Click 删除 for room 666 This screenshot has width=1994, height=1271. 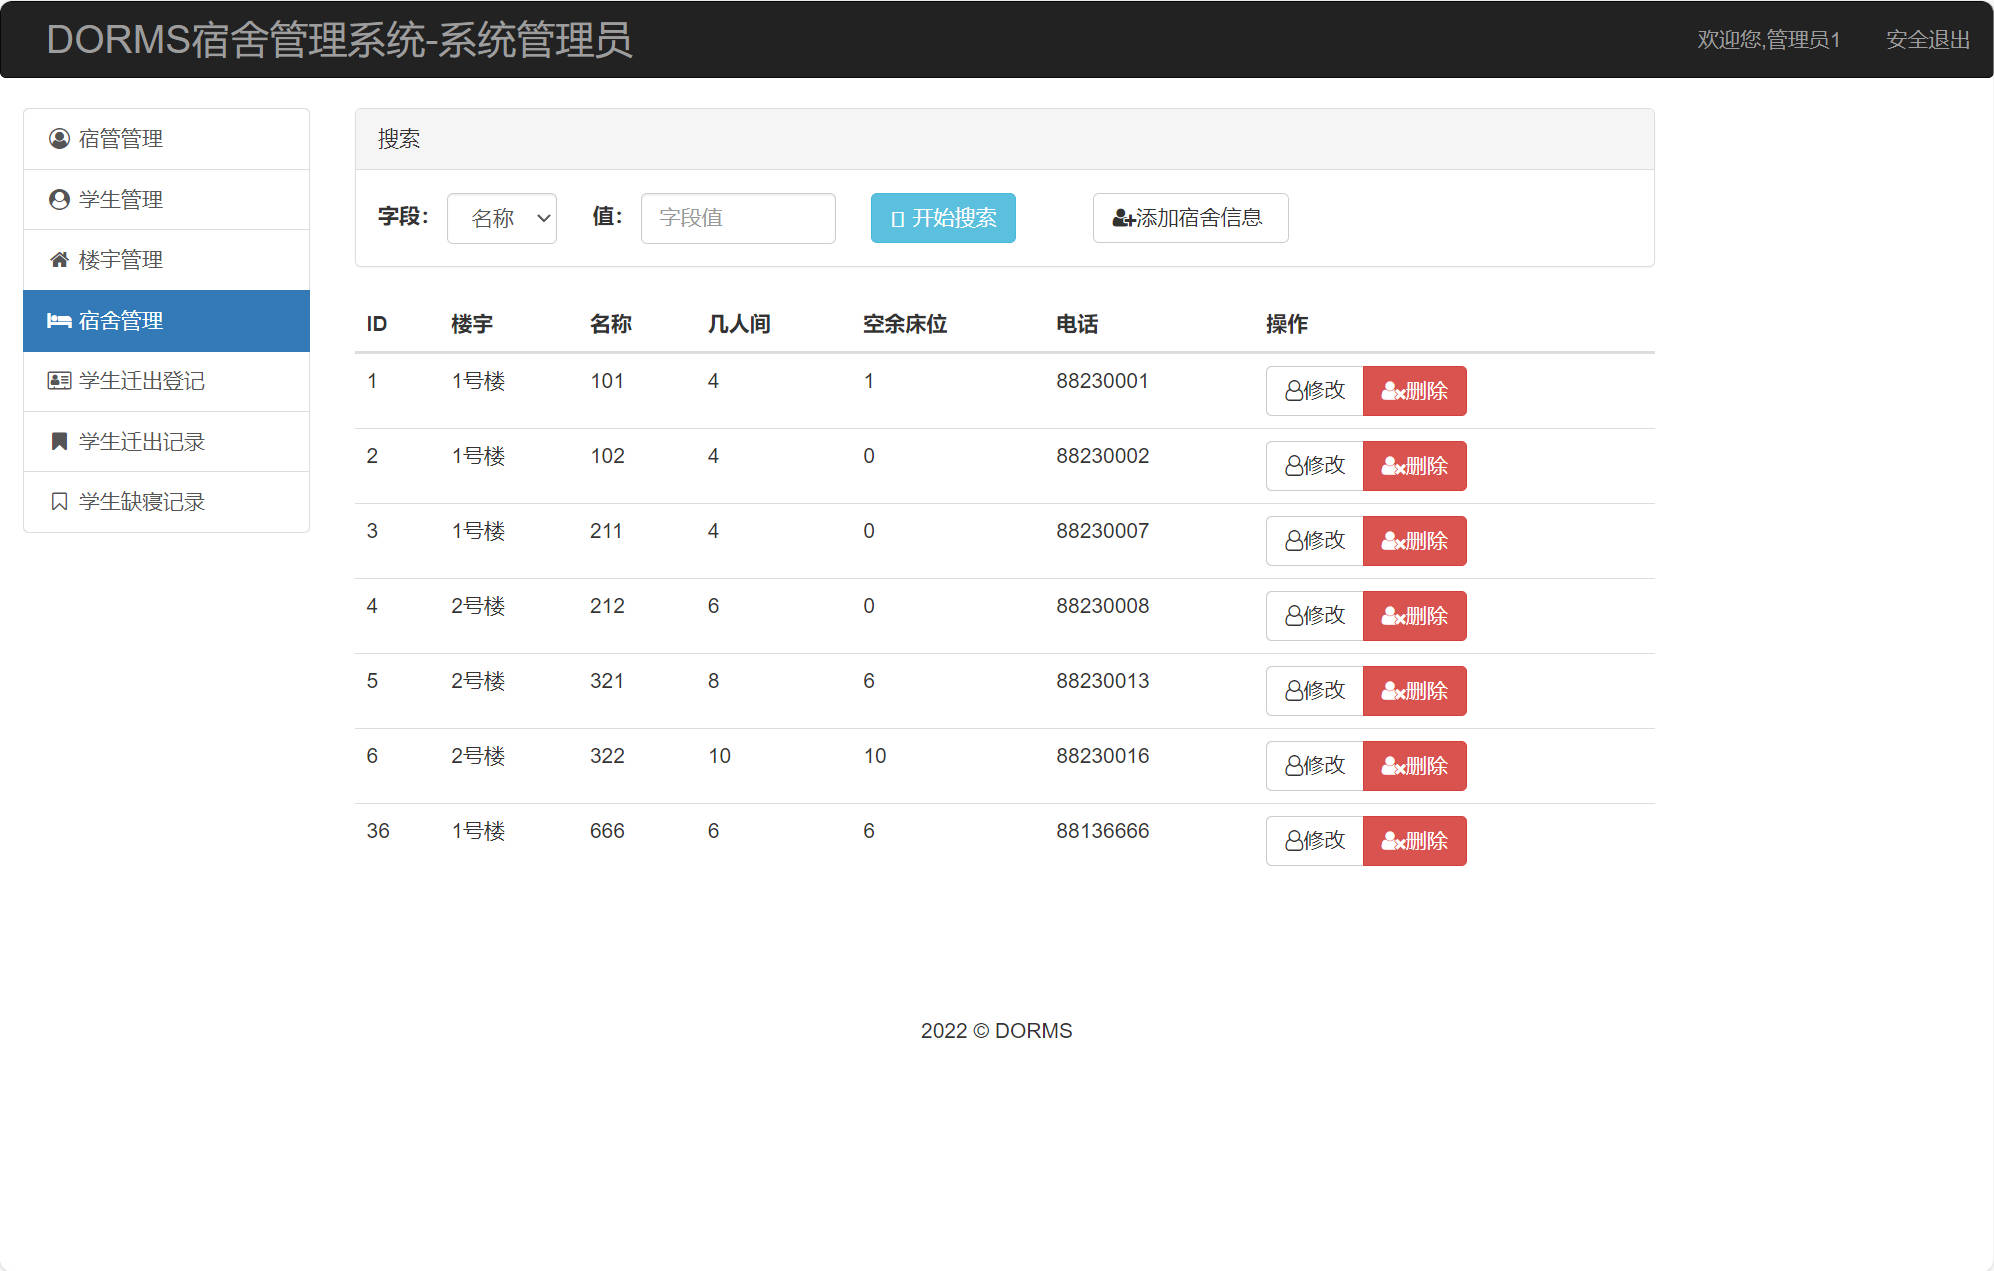pos(1414,841)
